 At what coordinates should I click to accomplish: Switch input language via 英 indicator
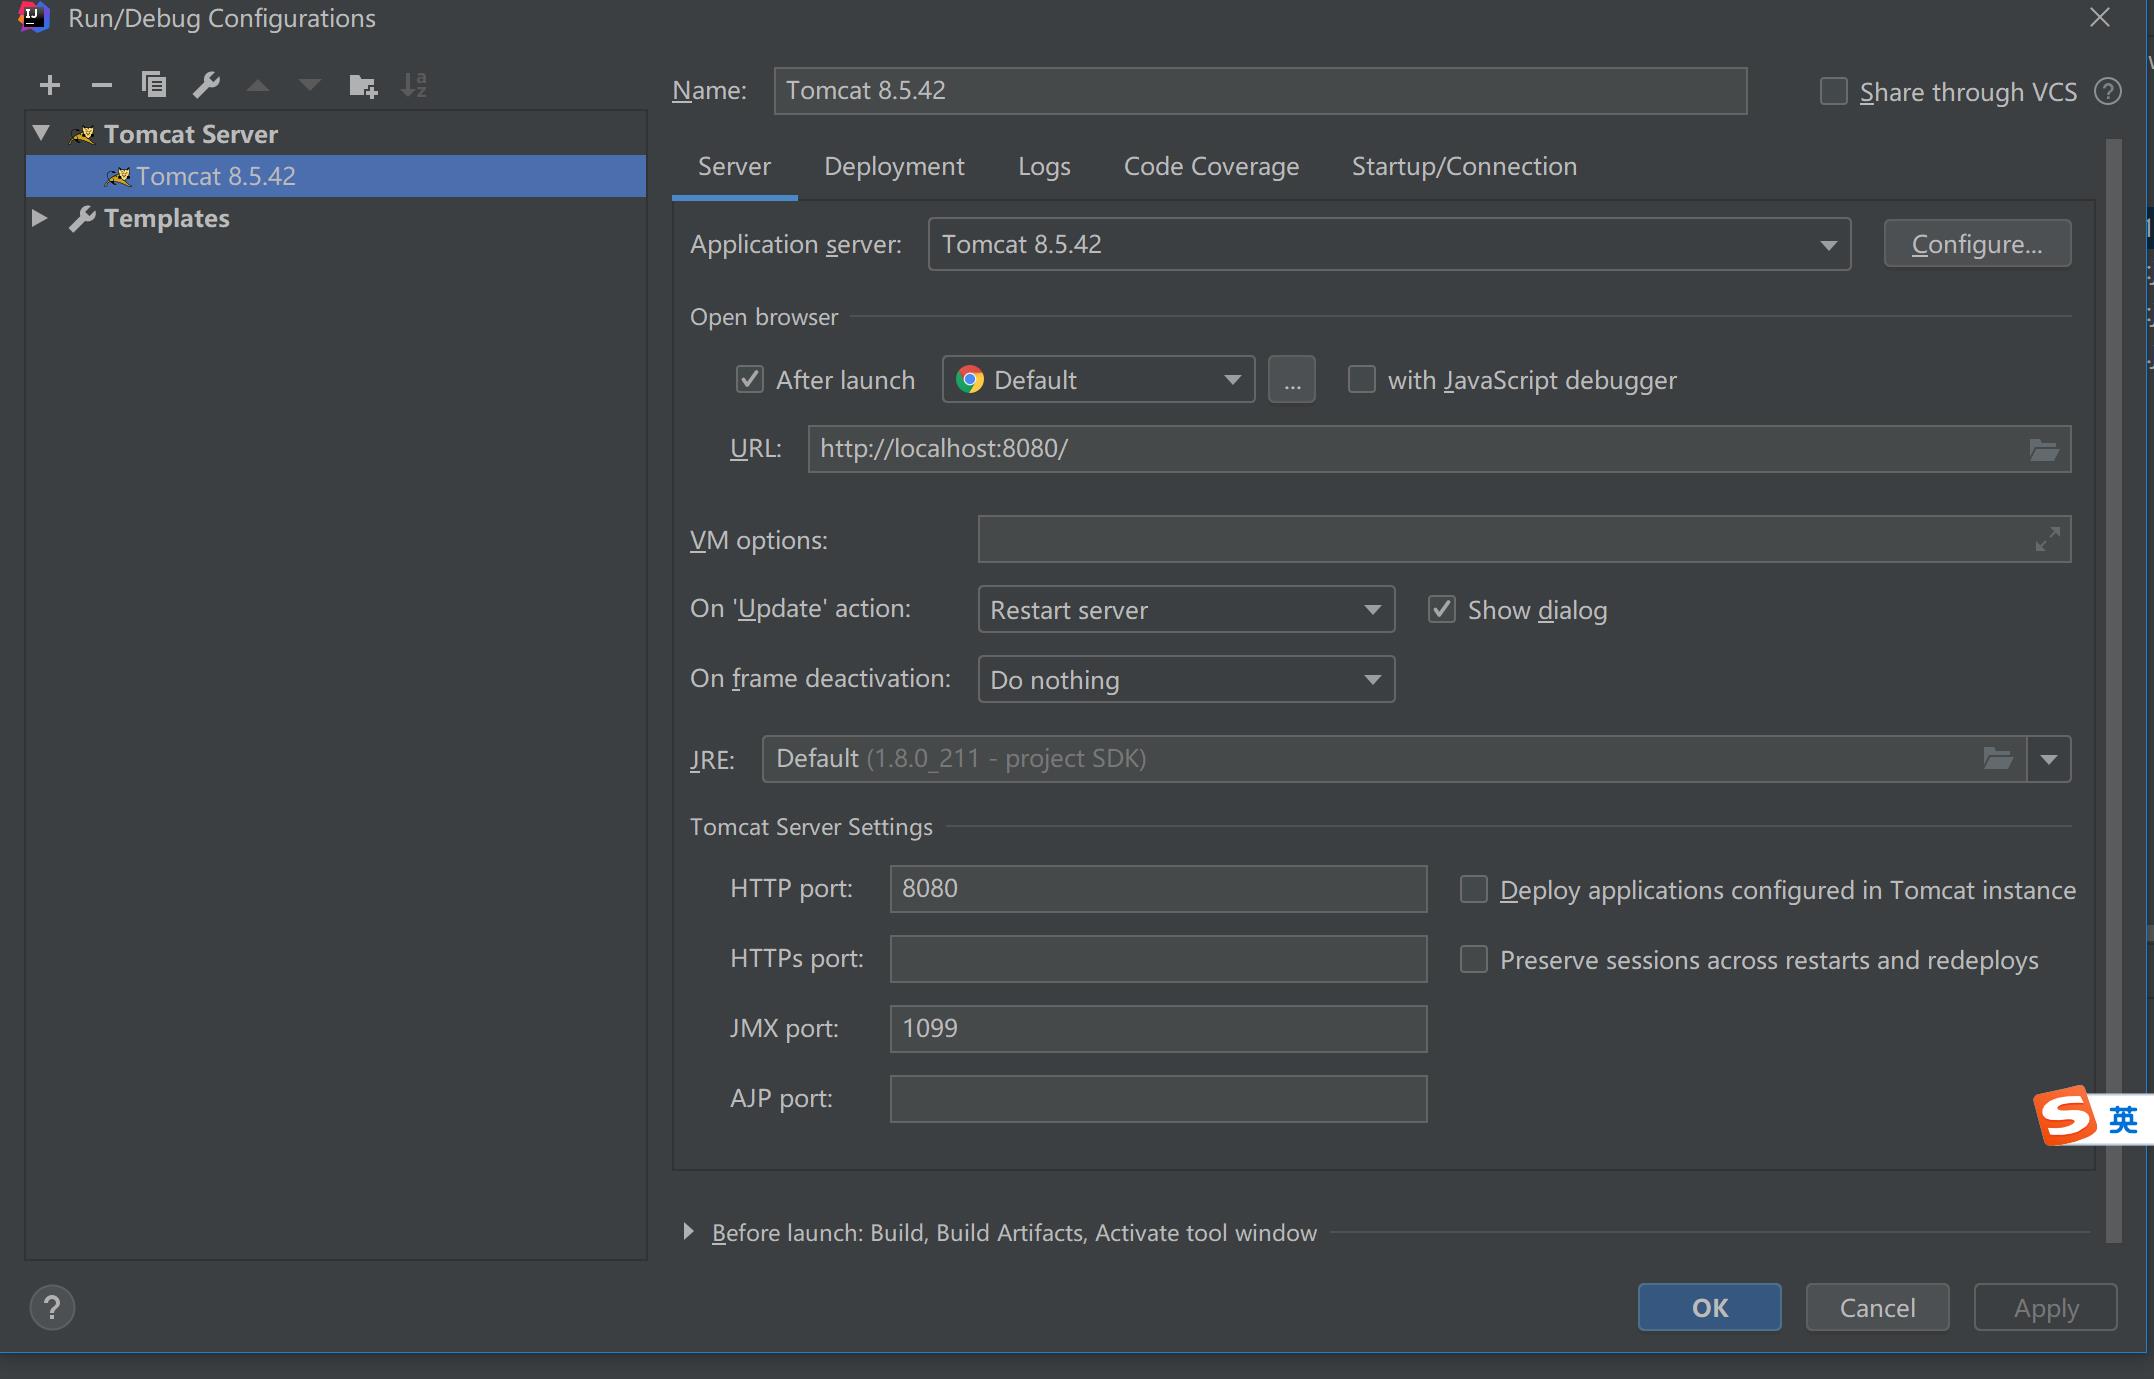click(2123, 1119)
